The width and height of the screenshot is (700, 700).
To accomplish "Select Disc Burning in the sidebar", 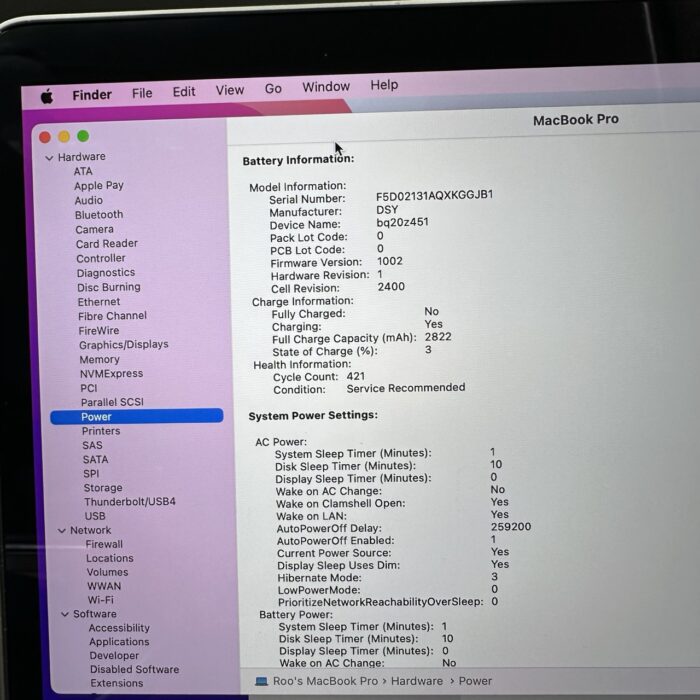I will point(109,287).
